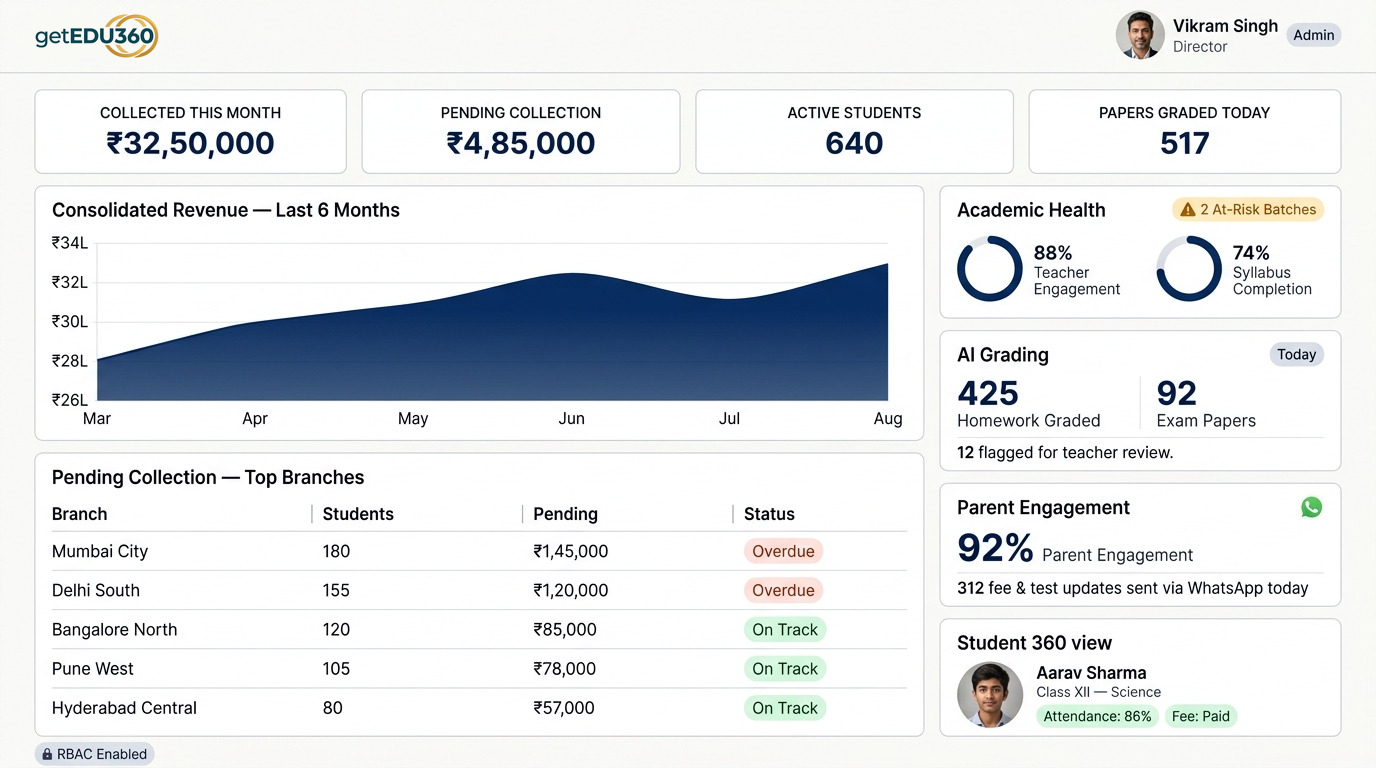The image size is (1376, 768).
Task: Click the On Track status for Hyderabad Central
Action: 785,707
